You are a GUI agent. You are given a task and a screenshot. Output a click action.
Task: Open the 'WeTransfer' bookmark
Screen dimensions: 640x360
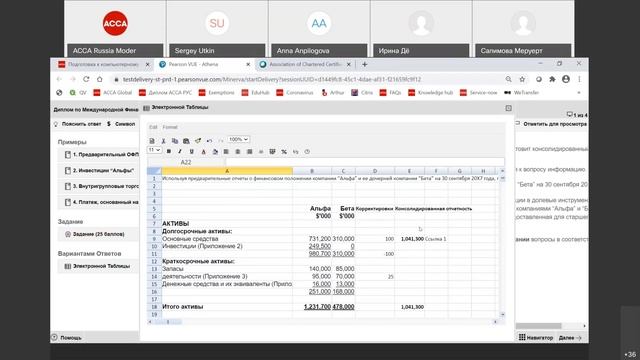(x=522, y=93)
